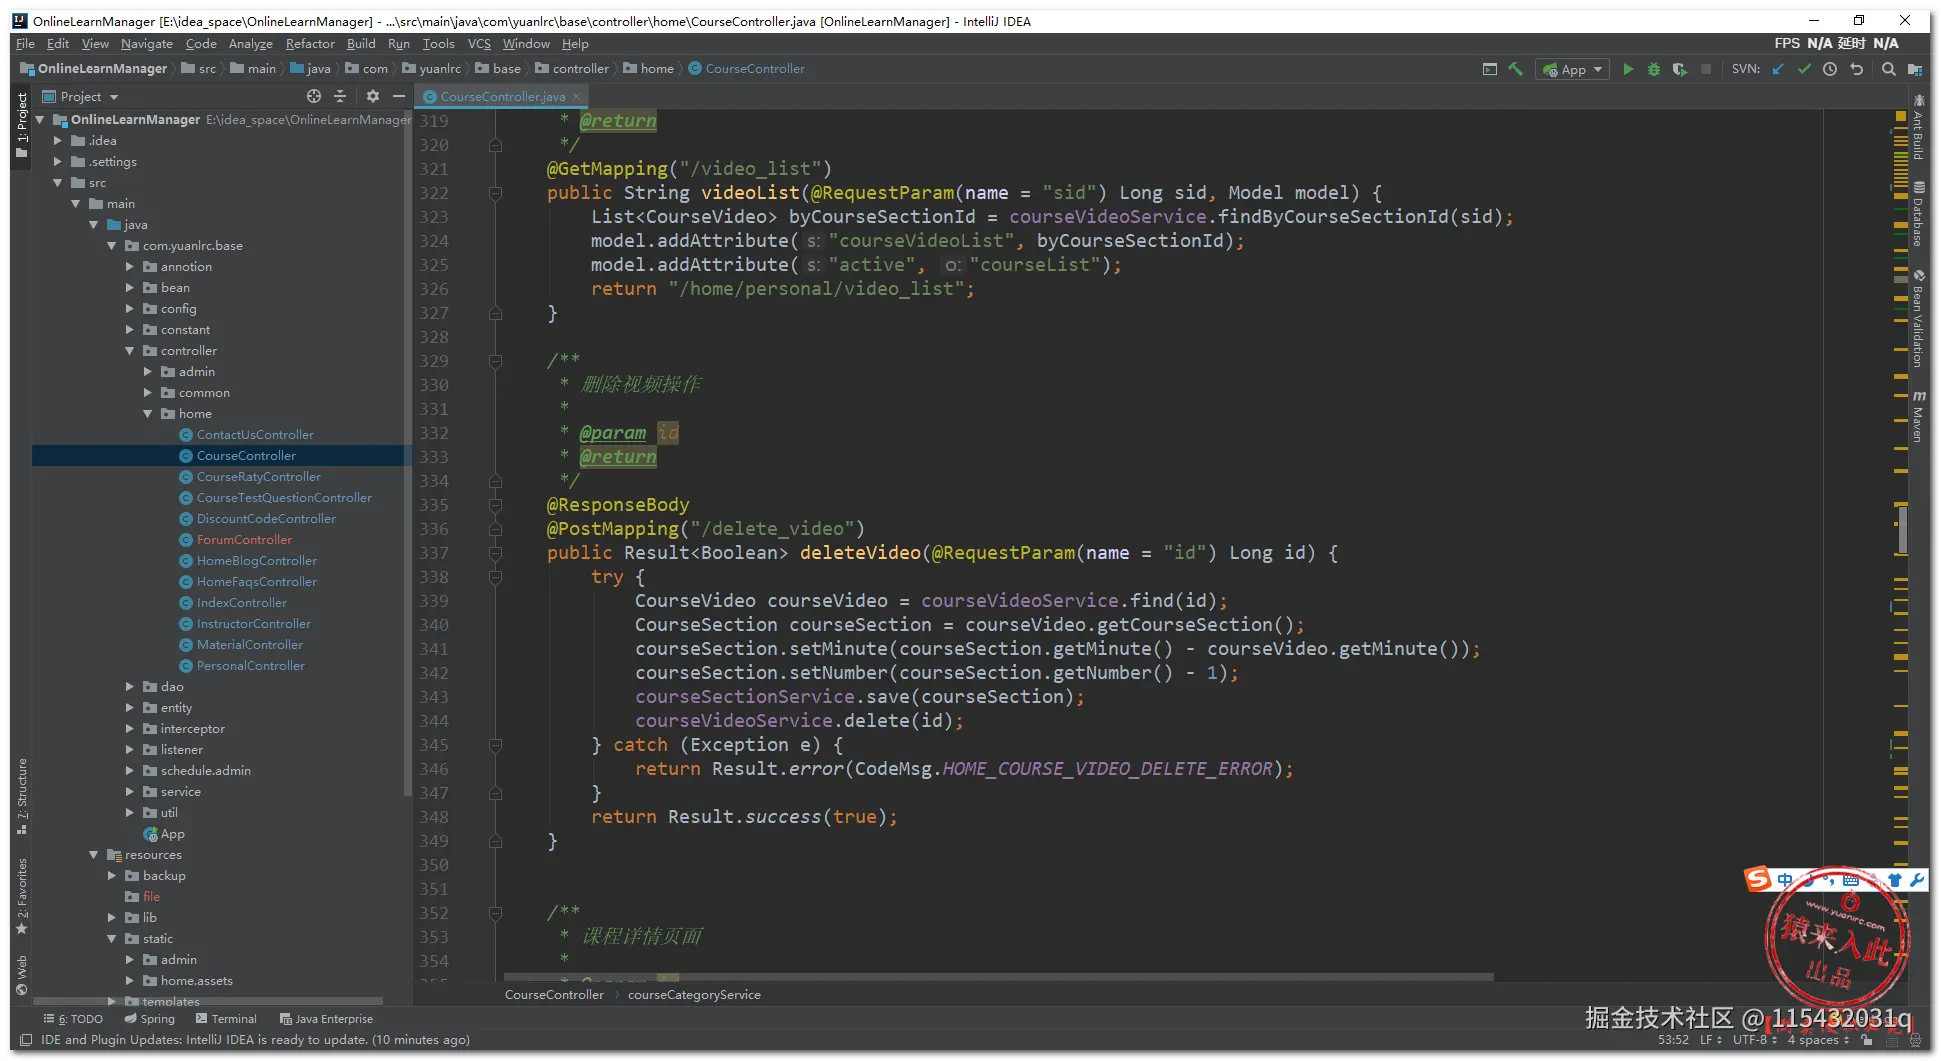Expand the dao package

[x=130, y=687]
